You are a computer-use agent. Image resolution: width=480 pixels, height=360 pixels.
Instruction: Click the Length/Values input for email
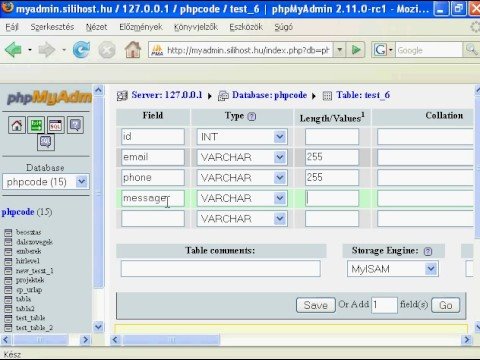[332, 157]
